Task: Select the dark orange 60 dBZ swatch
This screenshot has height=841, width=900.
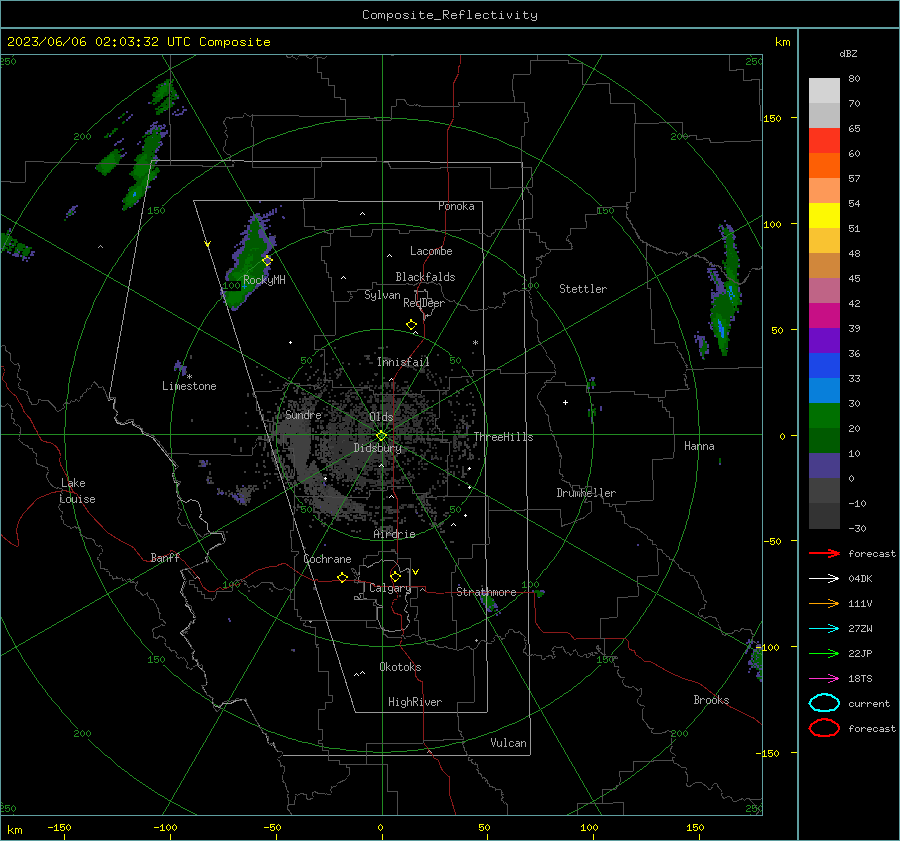Action: click(824, 165)
